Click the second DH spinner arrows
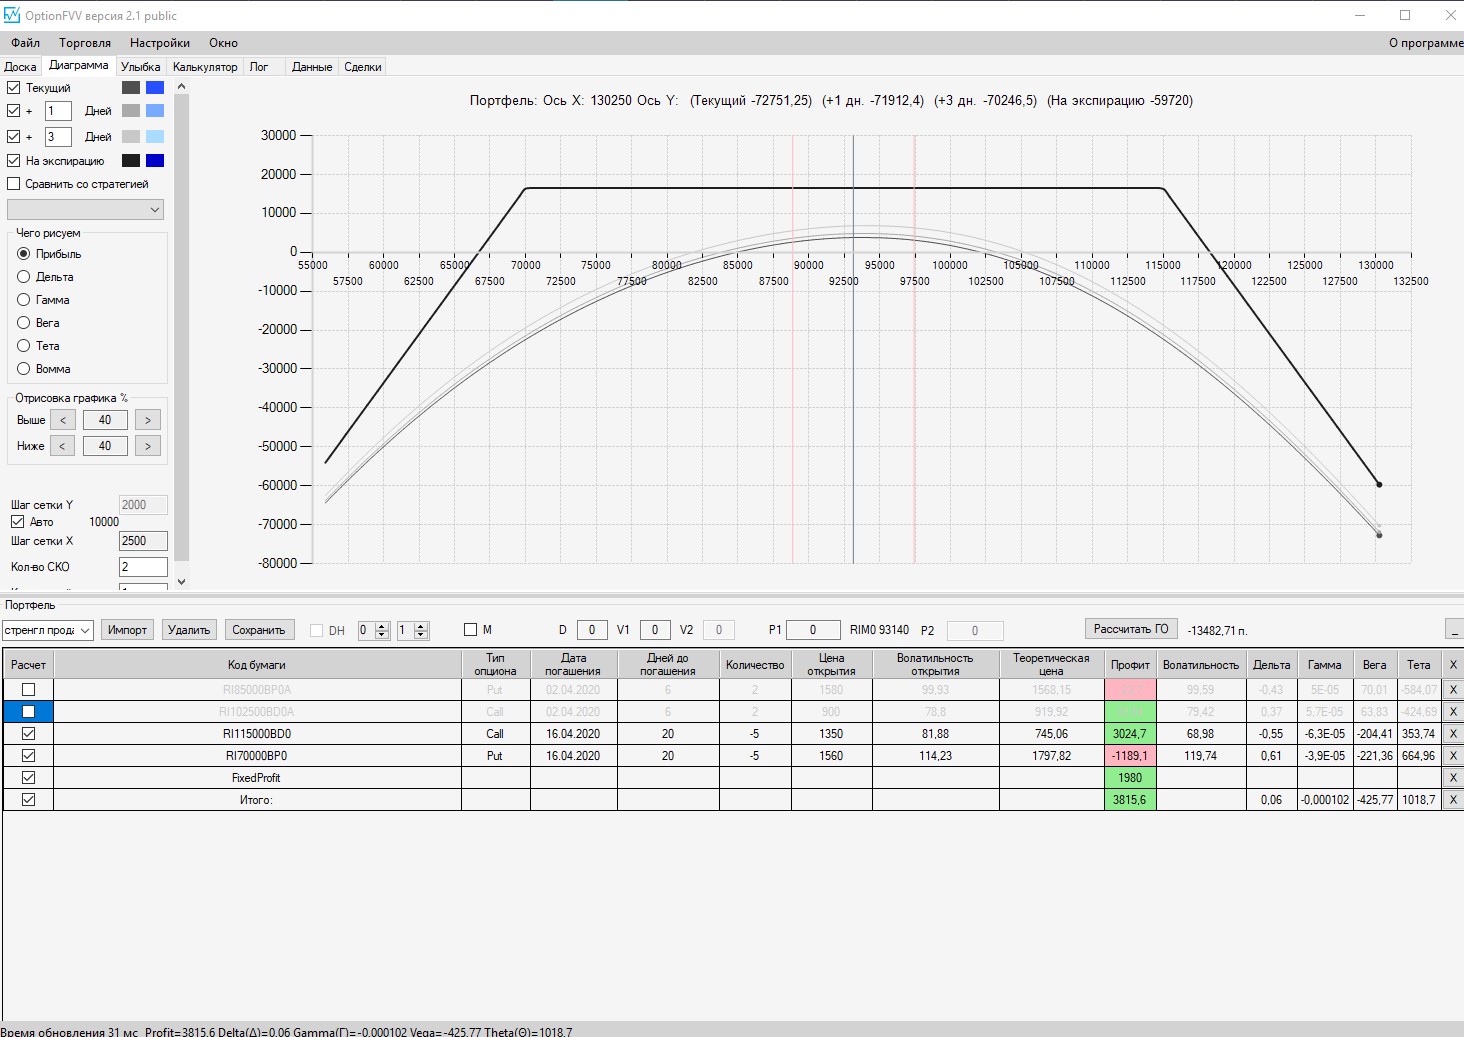This screenshot has width=1464, height=1037. (421, 631)
